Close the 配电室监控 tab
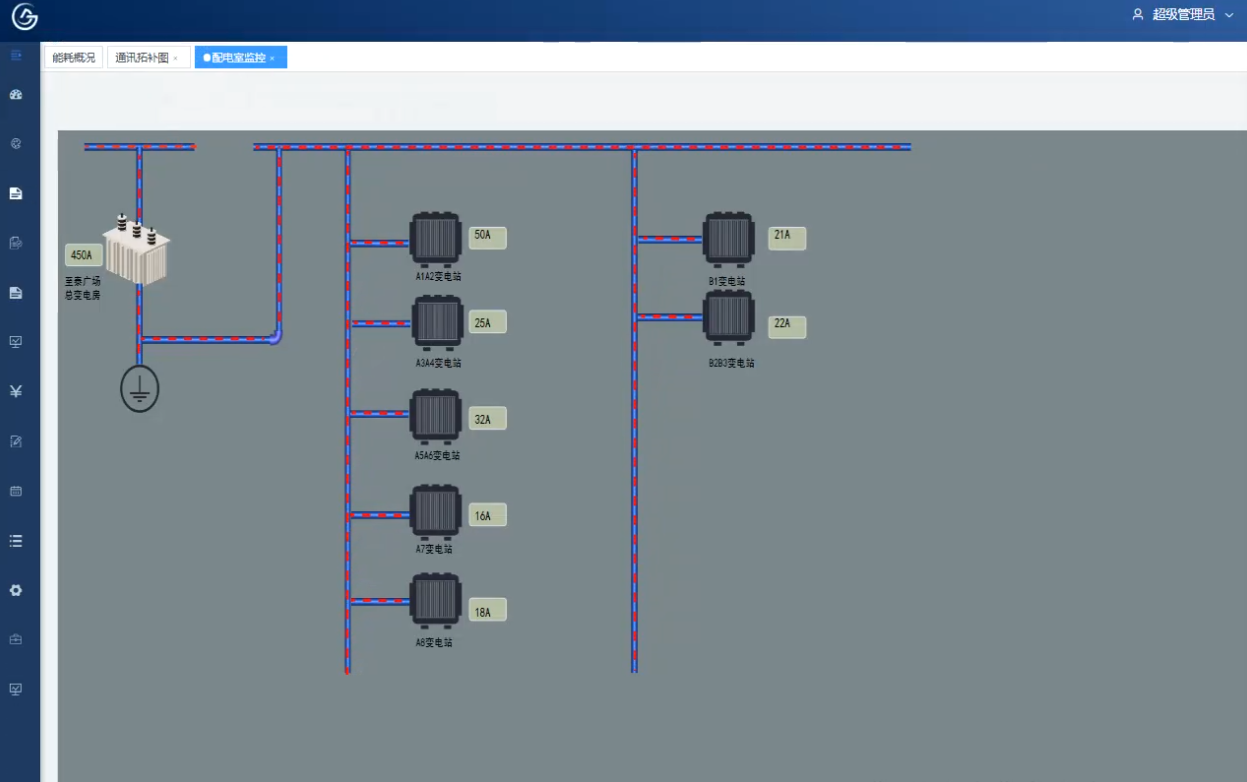 (x=272, y=58)
